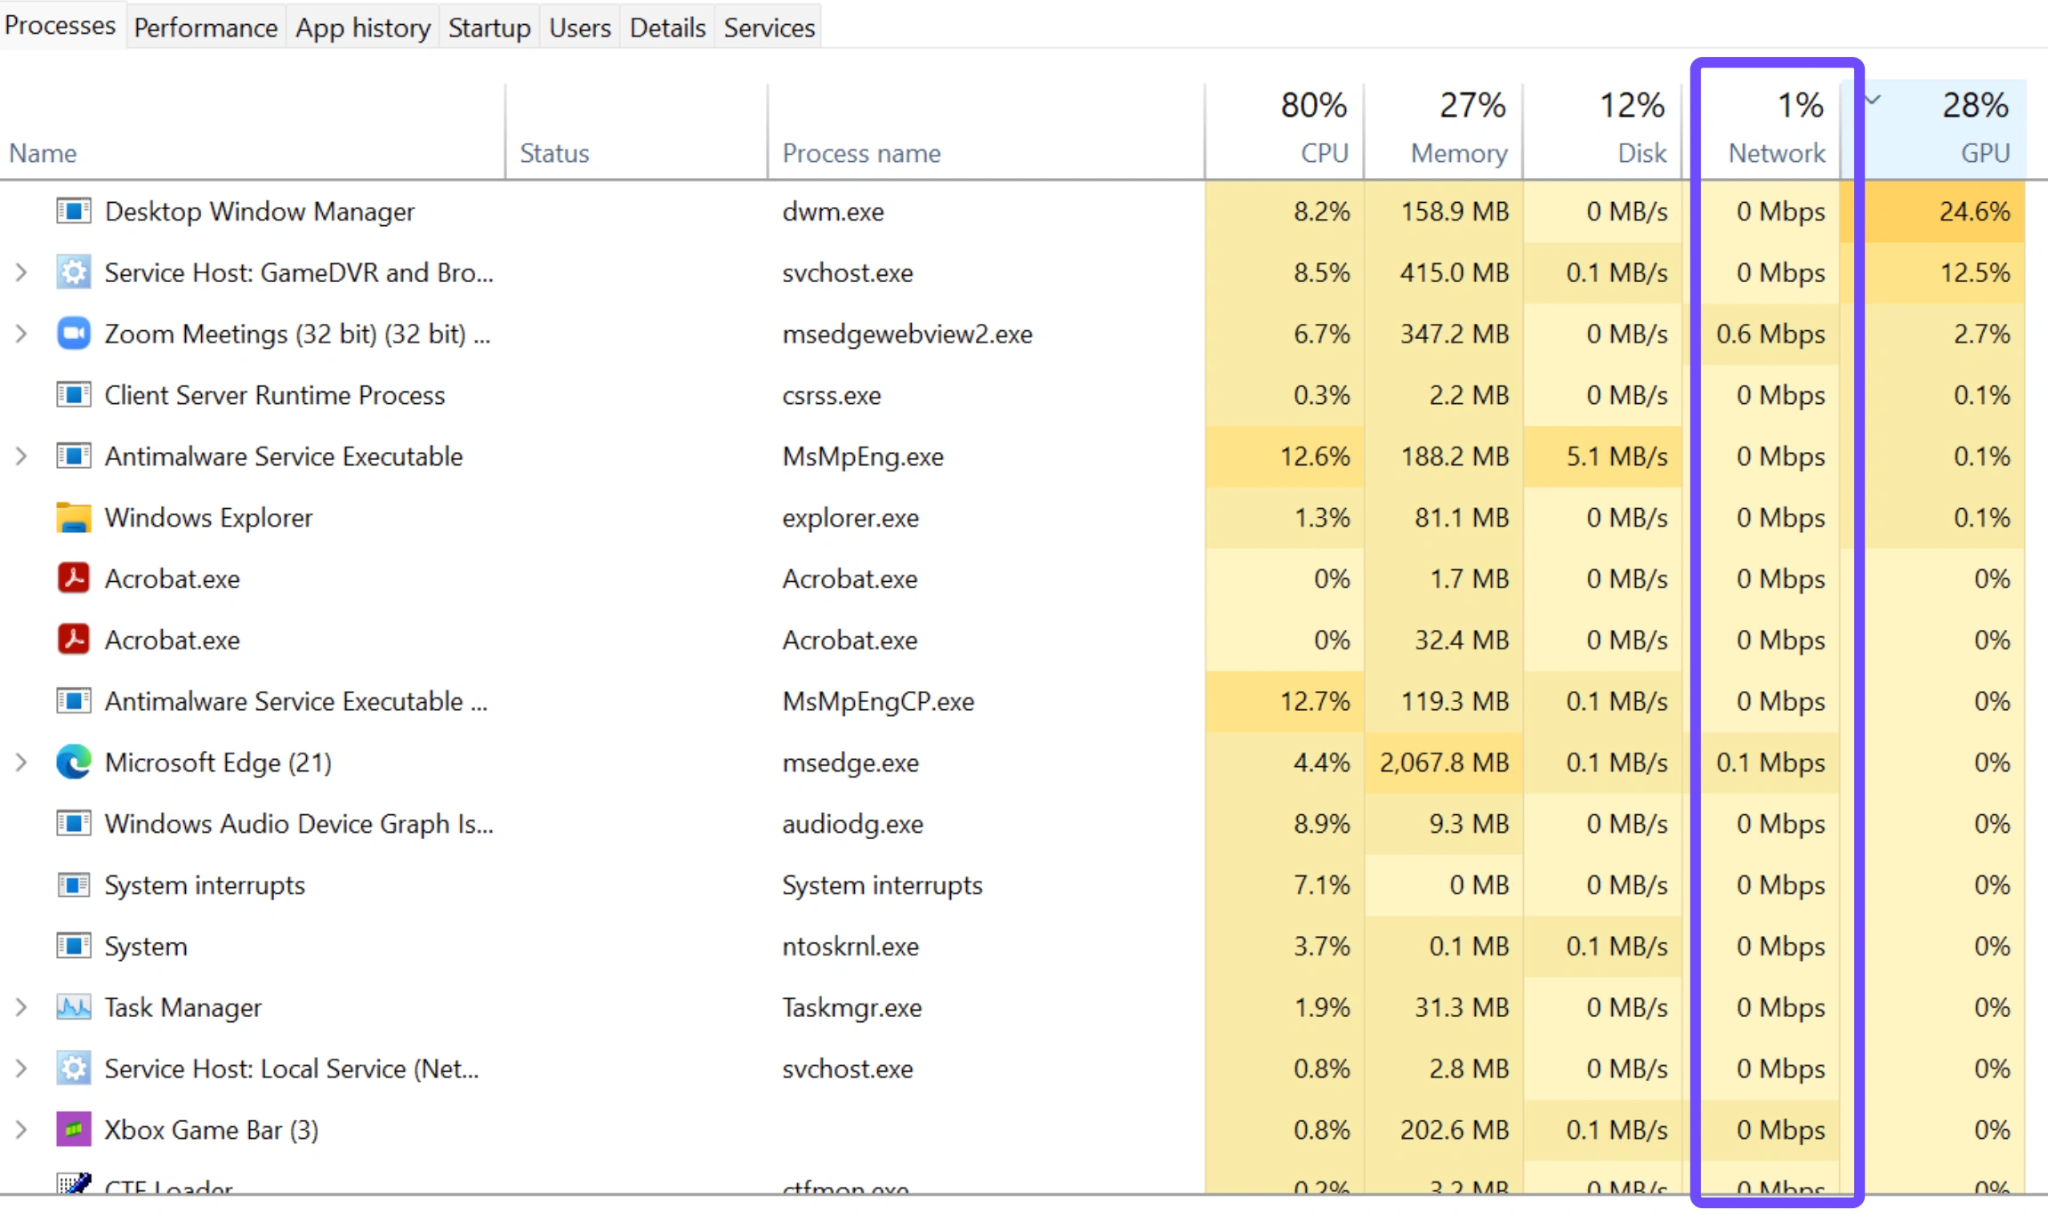Click the icon beside the MsMpEng.exe Antimalware row
Viewport: 2048px width, 1215px height.
73,456
